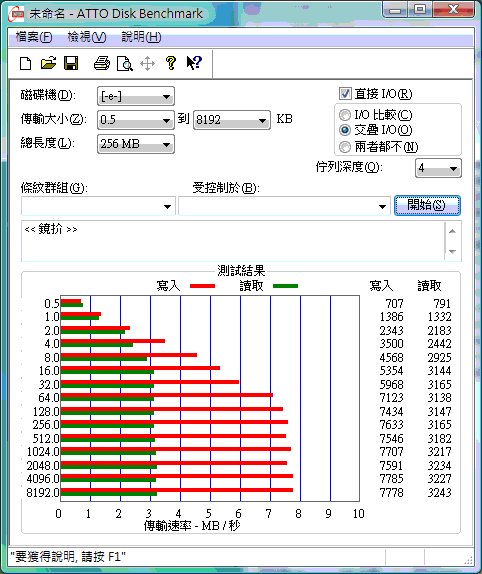Viewport: 482px width, 574px height.
Task: Click read value 3243
Action: click(x=439, y=493)
